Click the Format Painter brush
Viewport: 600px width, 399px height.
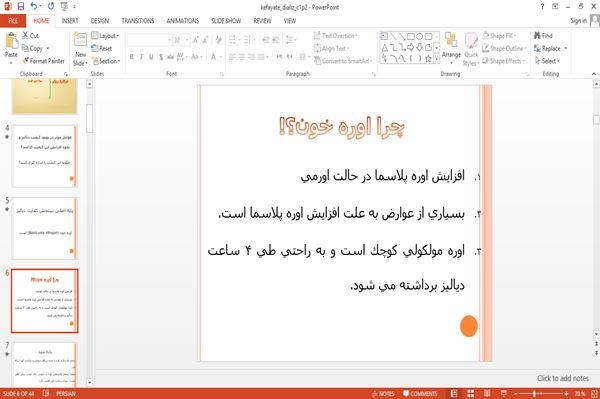tap(26, 61)
